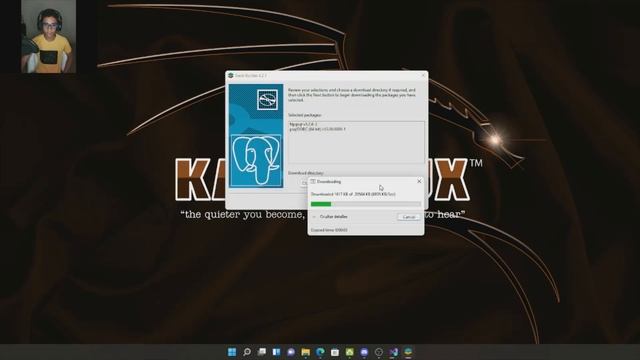Expand the download details chevron
Screen dimensions: 640x360
click(314, 217)
